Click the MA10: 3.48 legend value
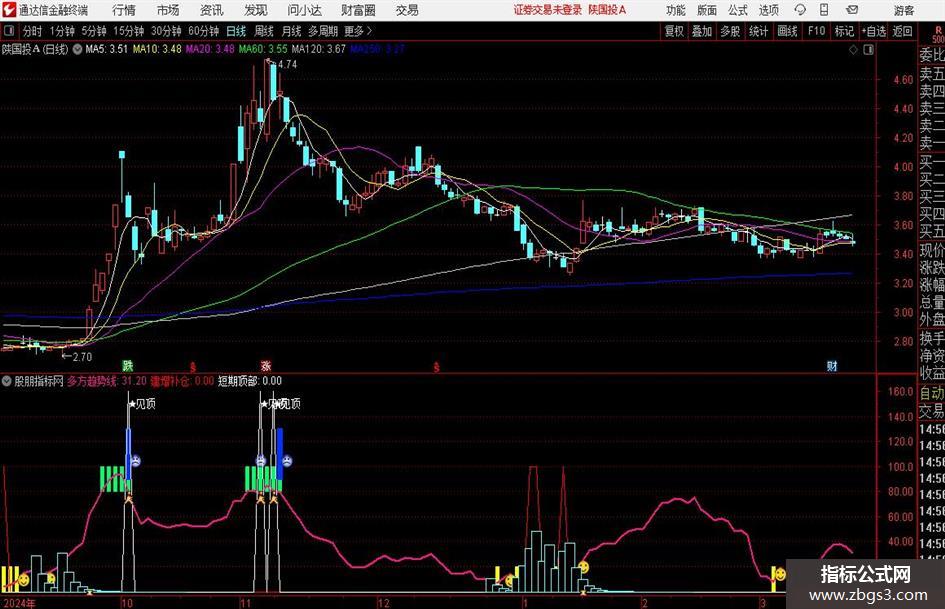The image size is (945, 609). pyautogui.click(x=157, y=49)
